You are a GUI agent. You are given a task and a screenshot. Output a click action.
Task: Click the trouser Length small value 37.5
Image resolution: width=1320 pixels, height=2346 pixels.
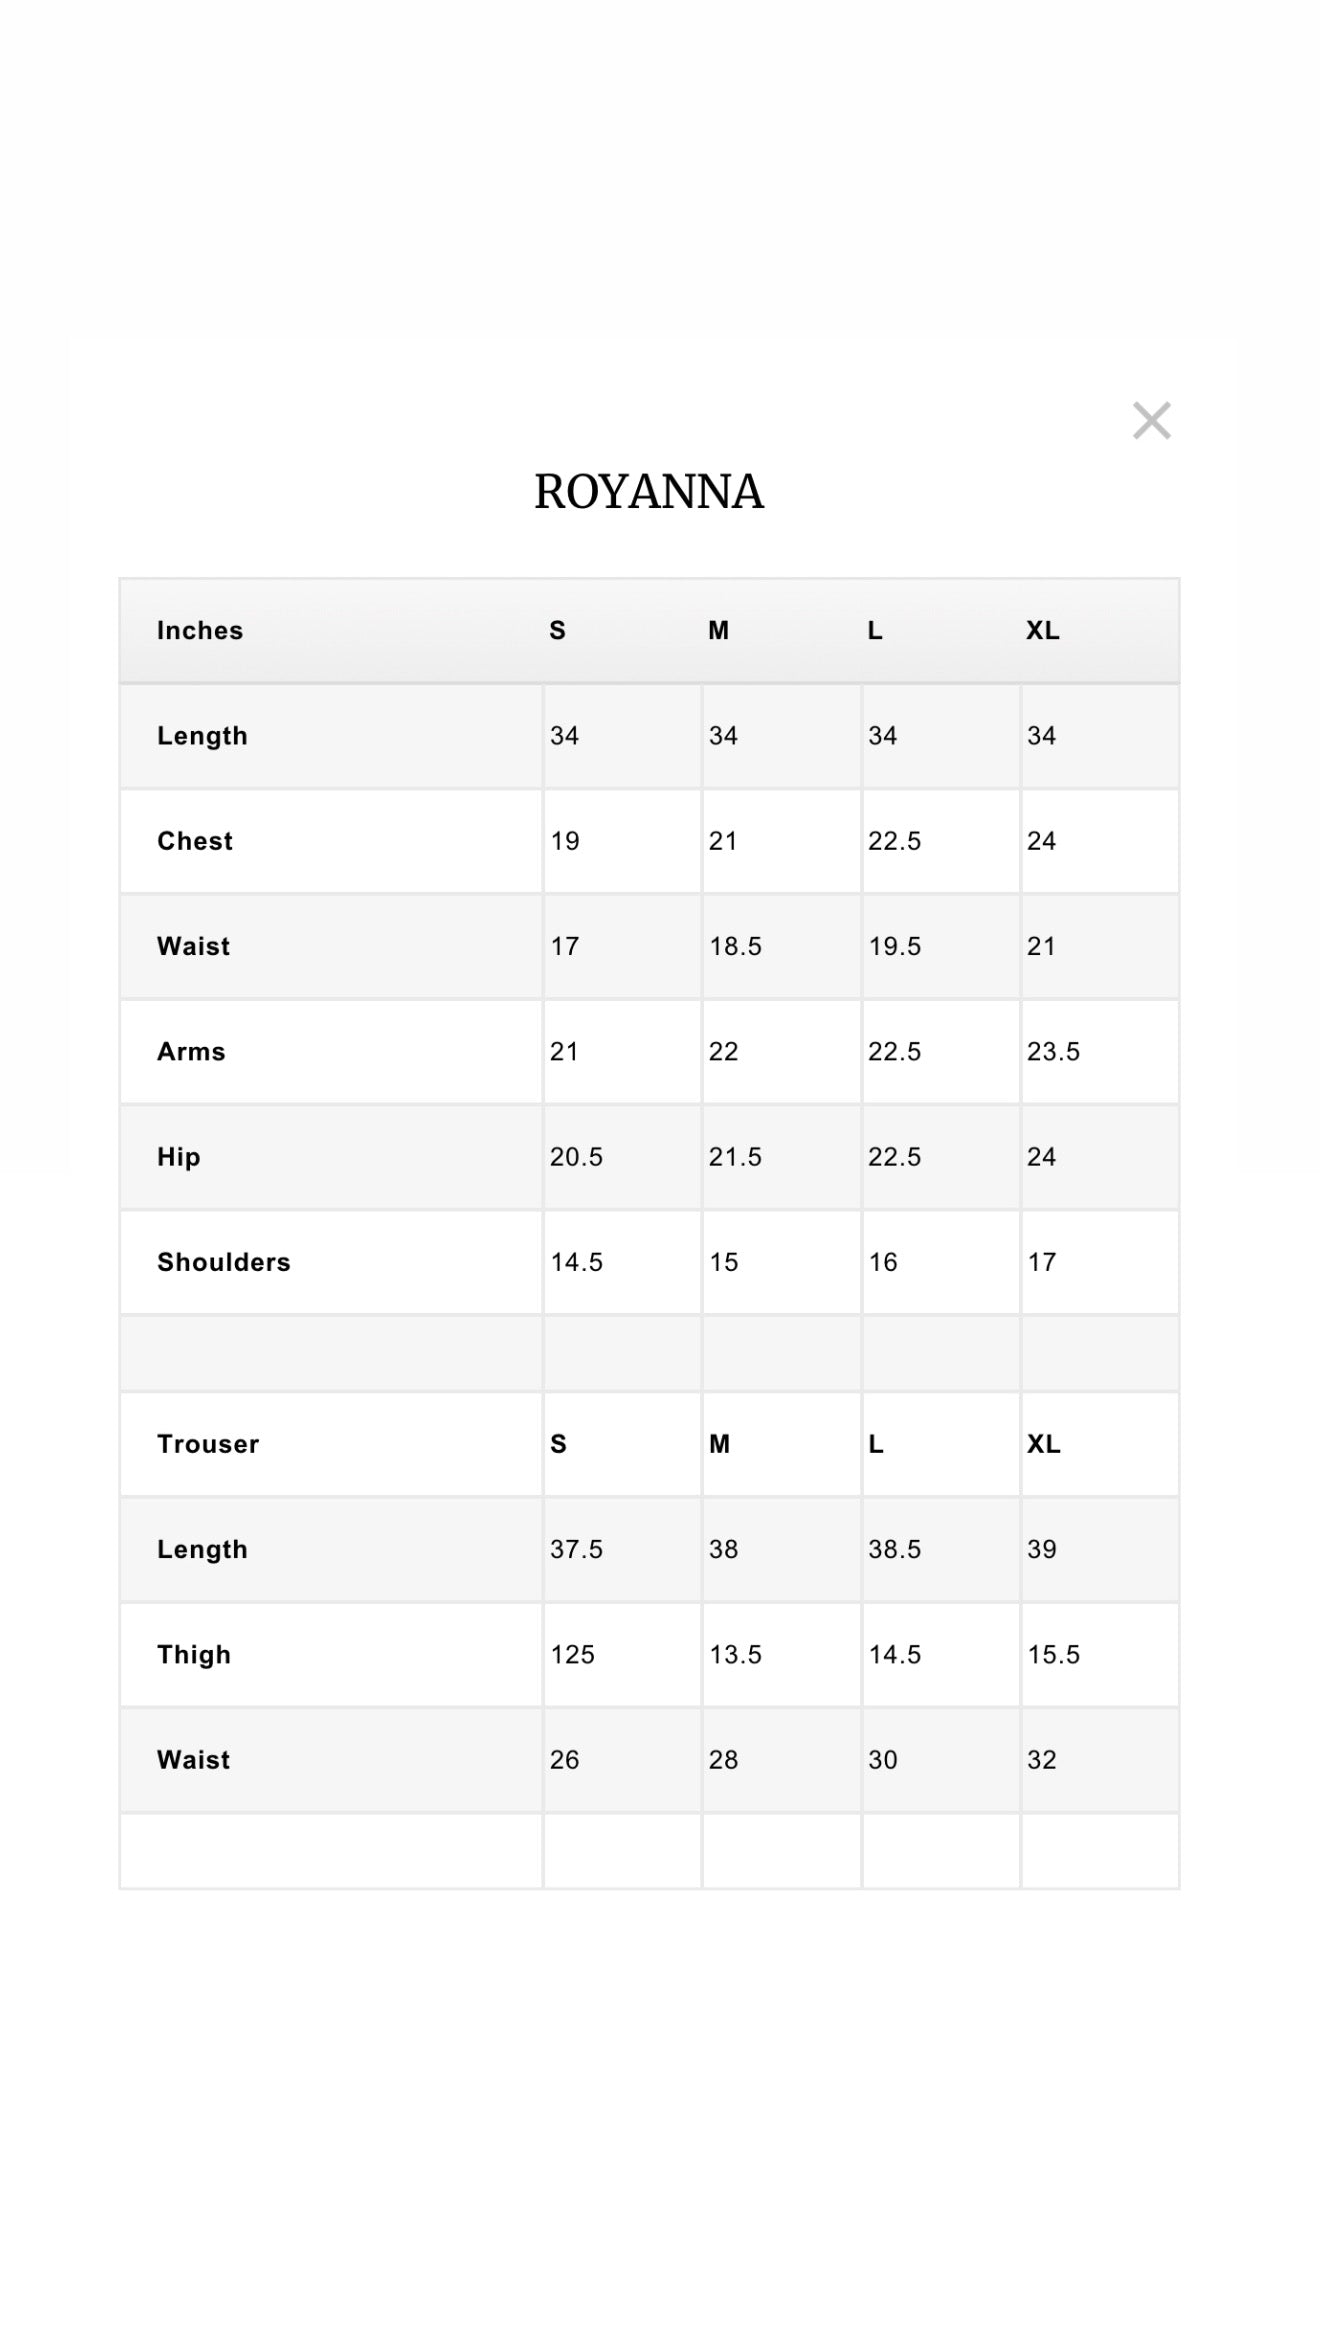(576, 1549)
